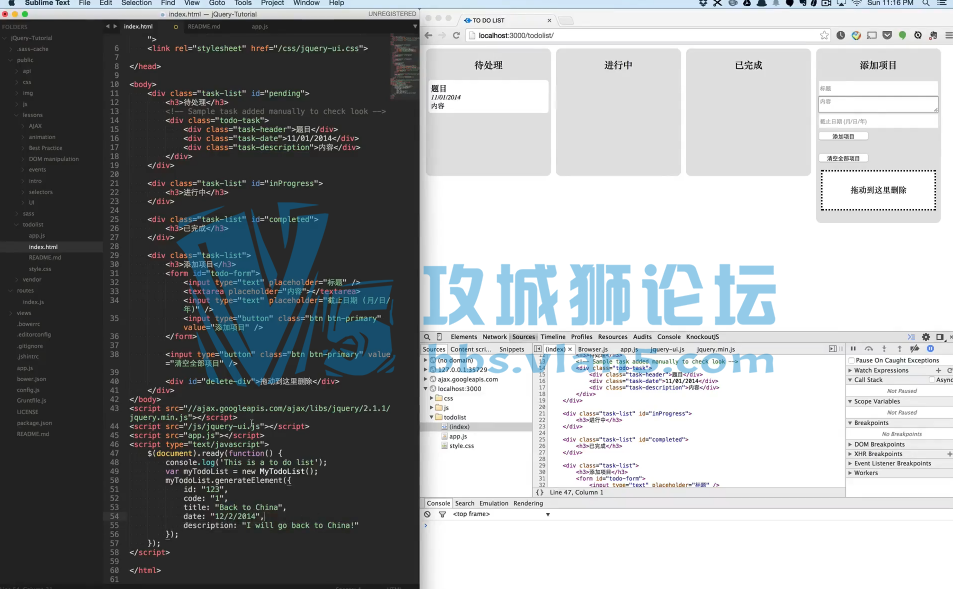This screenshot has height=589, width=953.
Task: Close the (index) source tab
Action: 570,350
